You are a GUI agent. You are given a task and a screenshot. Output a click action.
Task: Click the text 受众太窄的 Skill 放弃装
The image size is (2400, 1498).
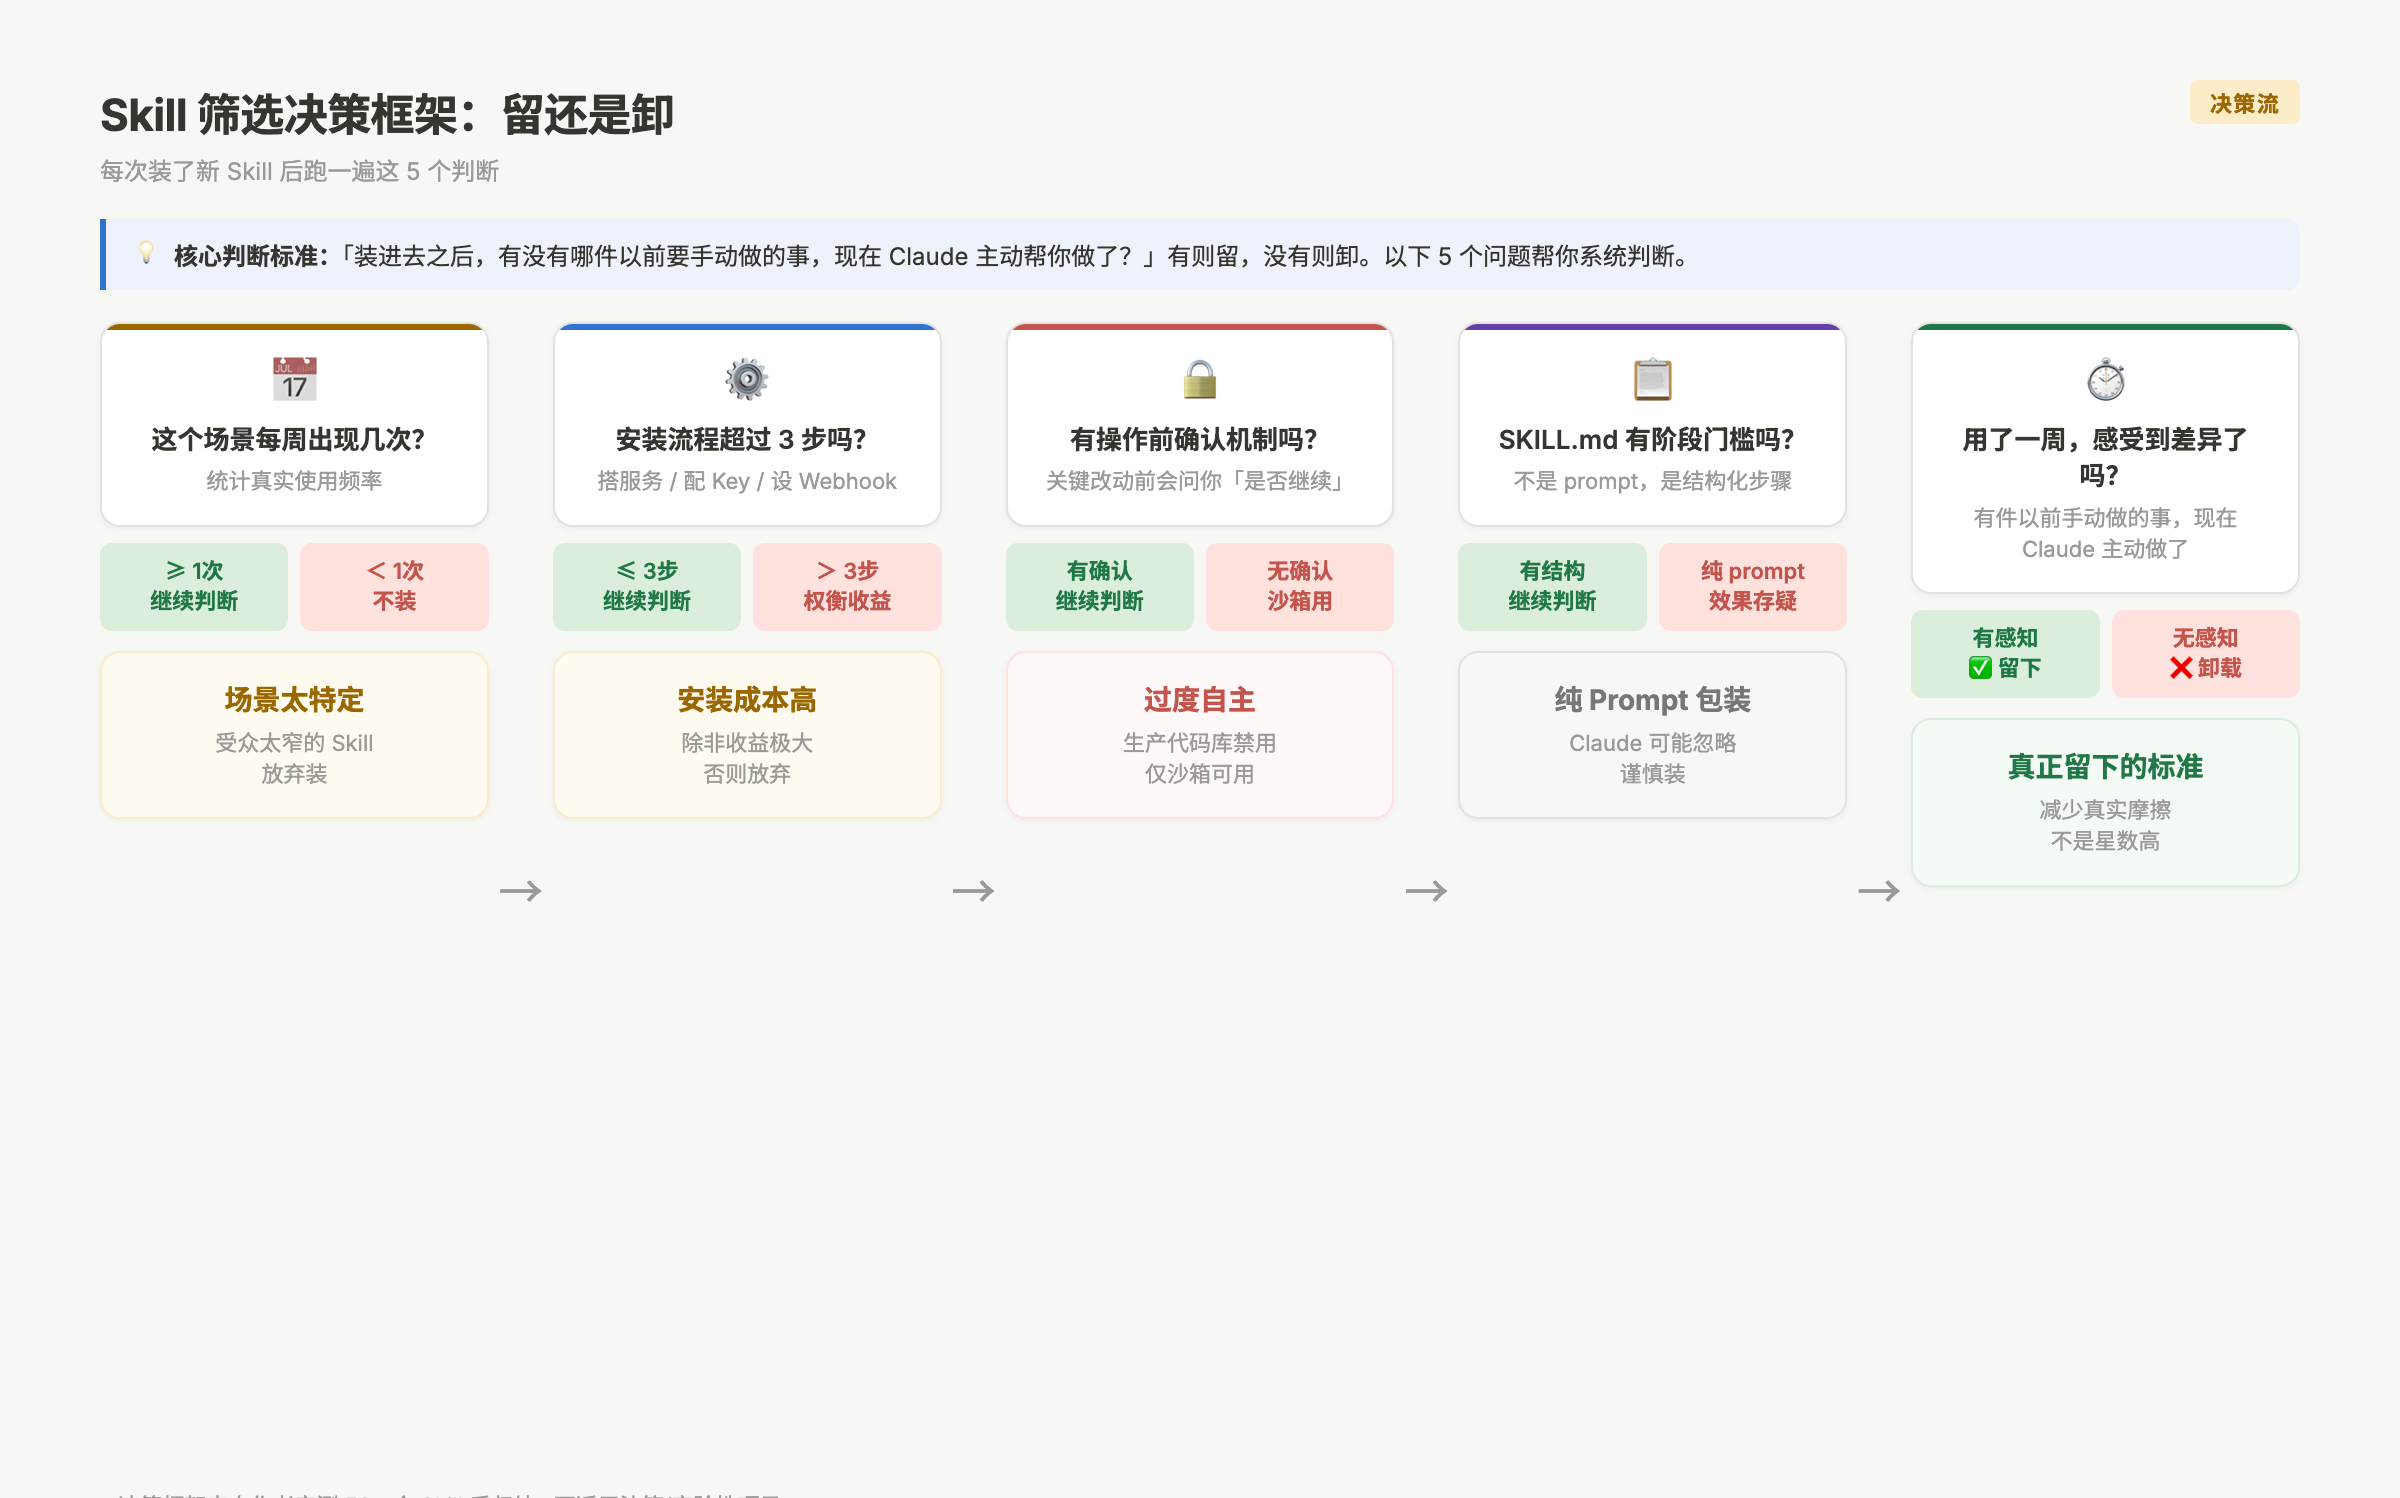coord(294,758)
